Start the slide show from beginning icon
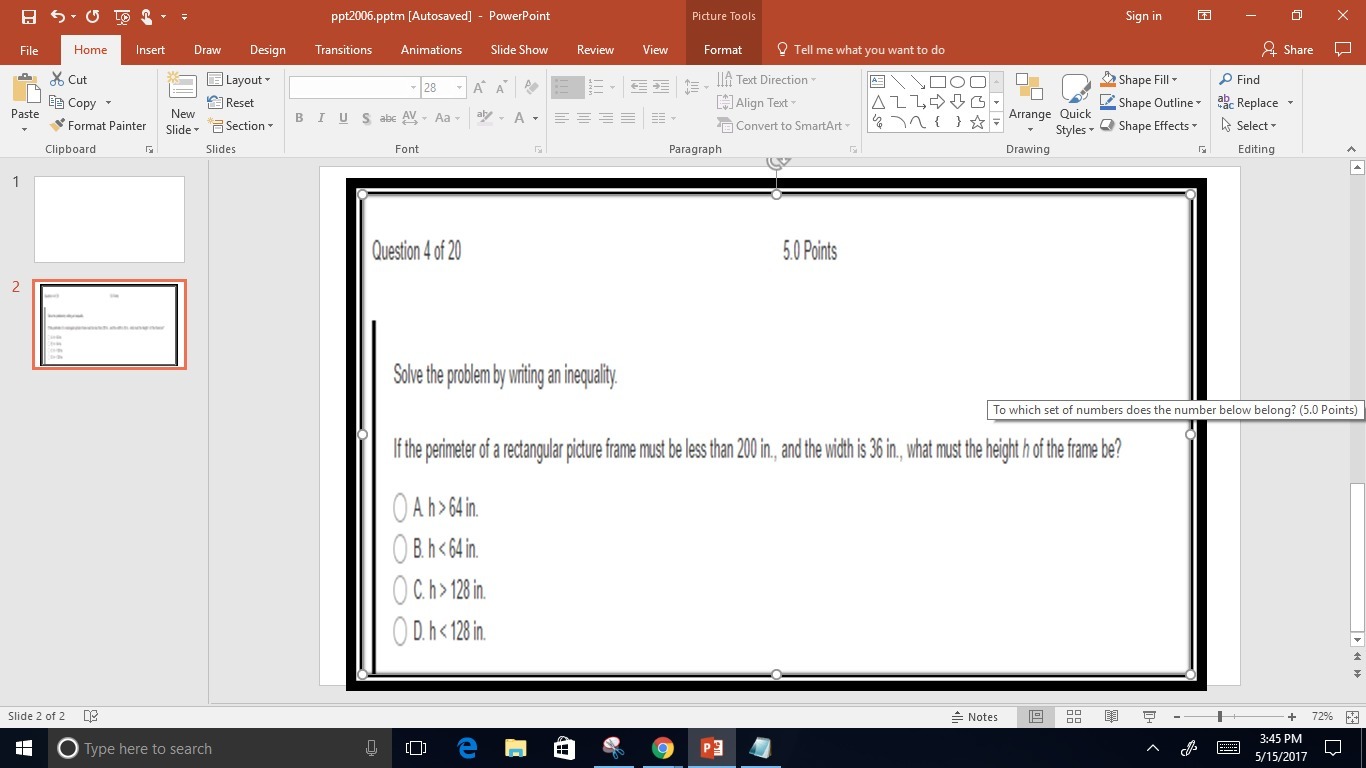Screen dimensions: 1366x768 (x=122, y=16)
